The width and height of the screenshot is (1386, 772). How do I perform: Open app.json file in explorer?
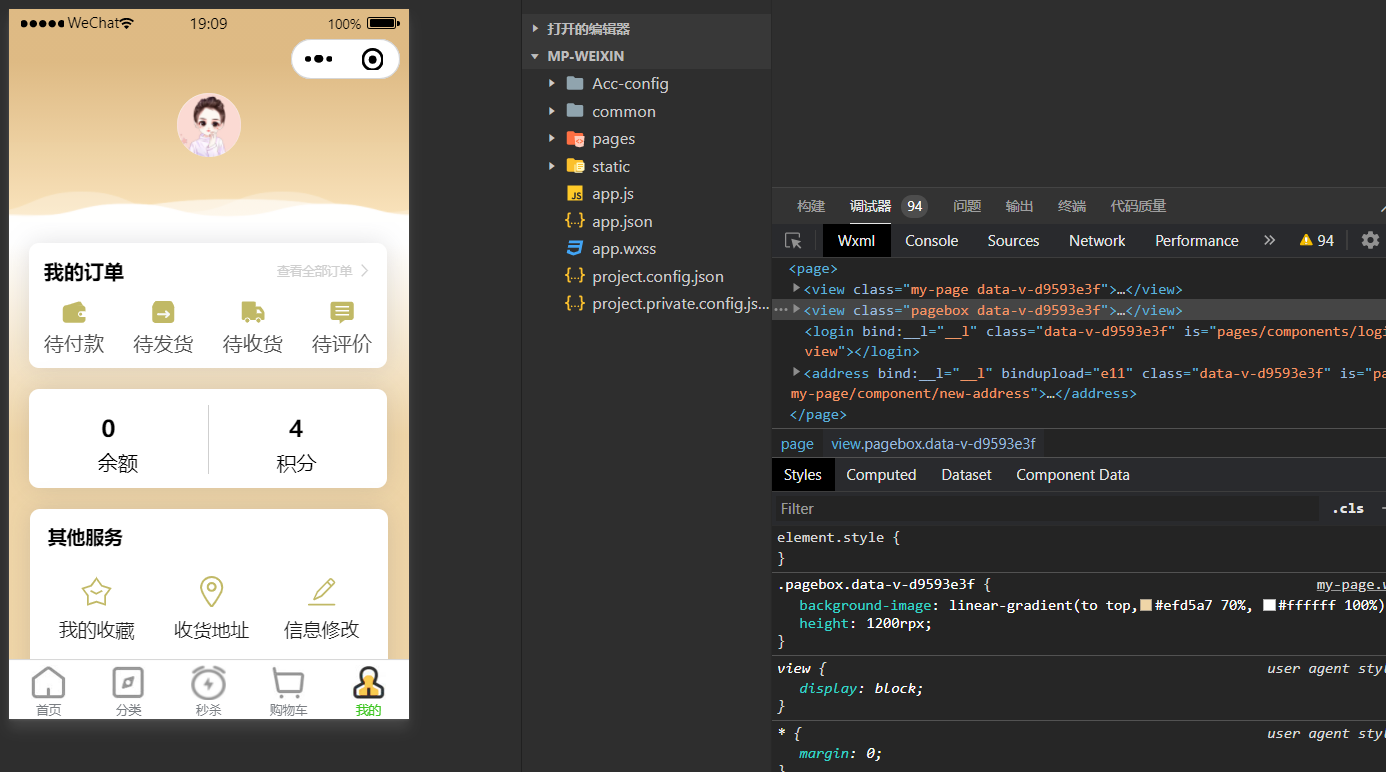[x=621, y=221]
